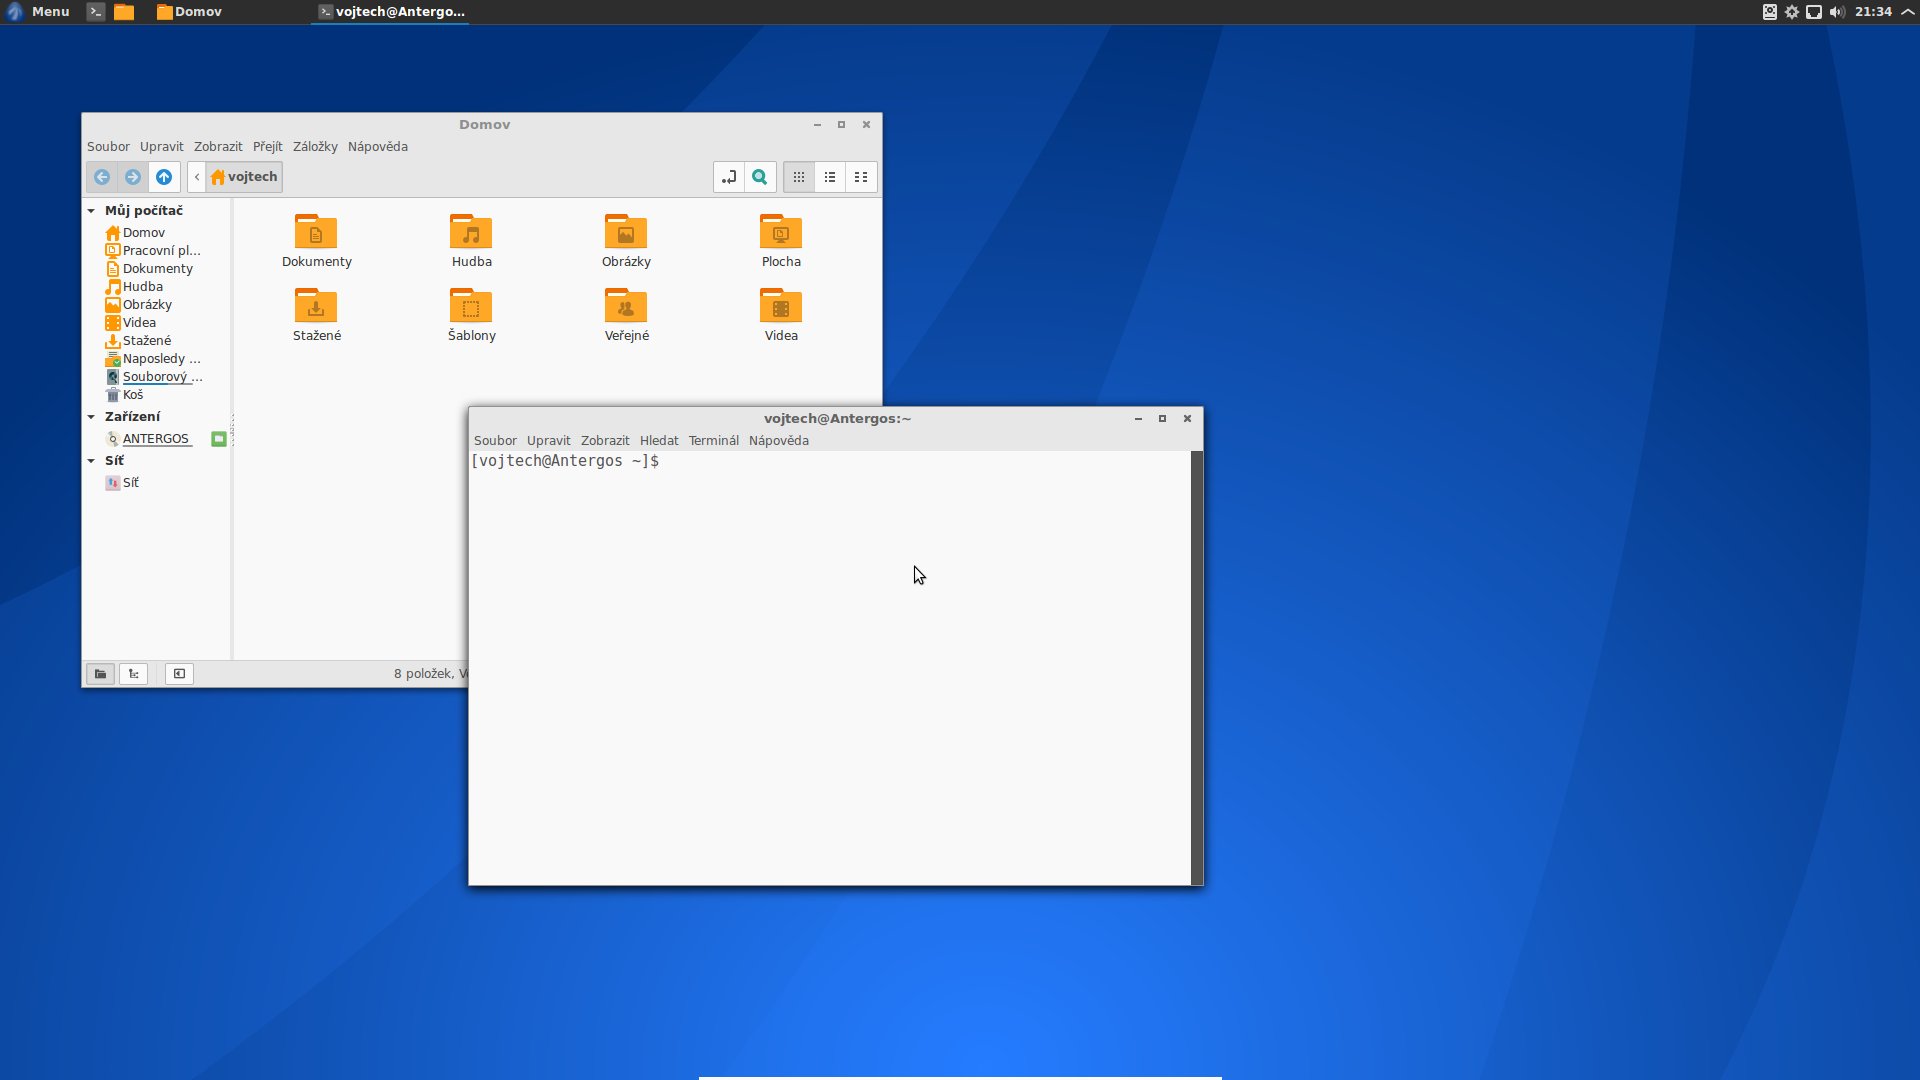The width and height of the screenshot is (1920, 1080).
Task: Go up to parent folder
Action: (x=164, y=177)
